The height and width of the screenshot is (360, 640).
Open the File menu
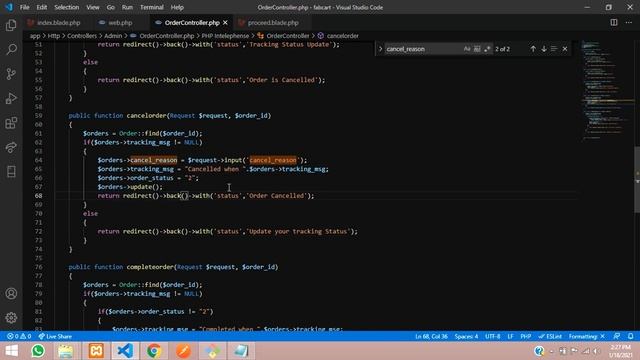pyautogui.click(x=24, y=7)
